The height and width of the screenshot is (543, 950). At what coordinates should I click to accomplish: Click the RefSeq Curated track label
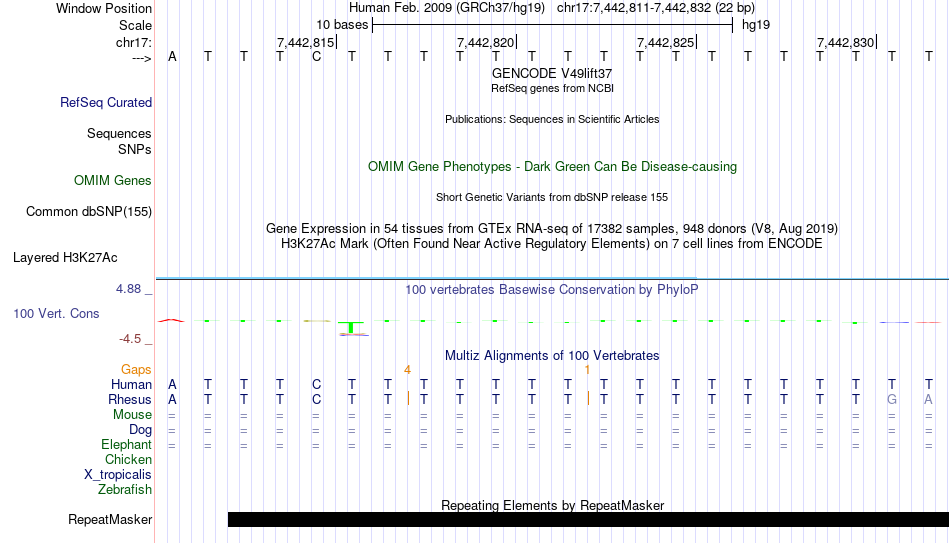click(106, 102)
